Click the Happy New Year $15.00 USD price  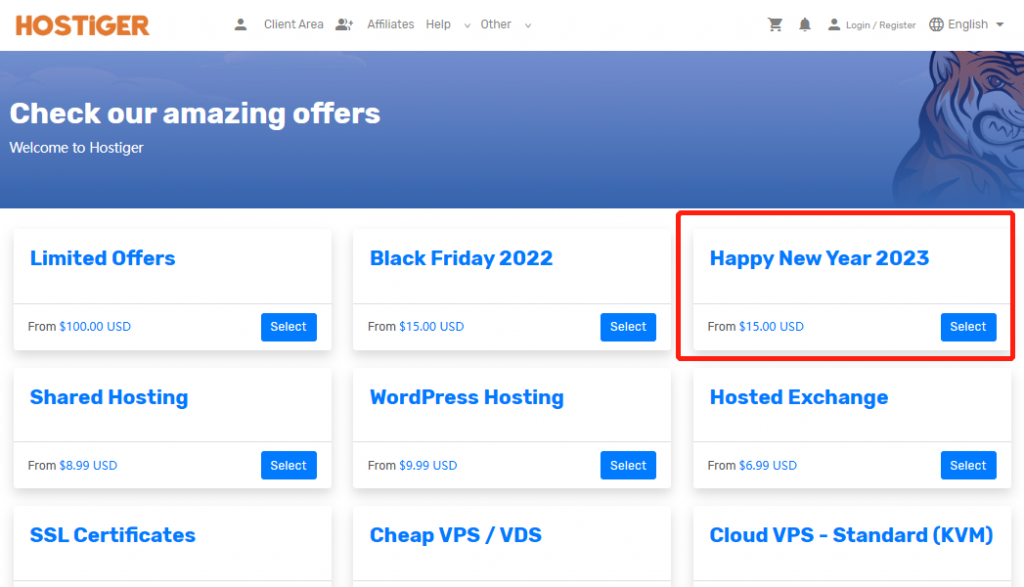pos(771,327)
